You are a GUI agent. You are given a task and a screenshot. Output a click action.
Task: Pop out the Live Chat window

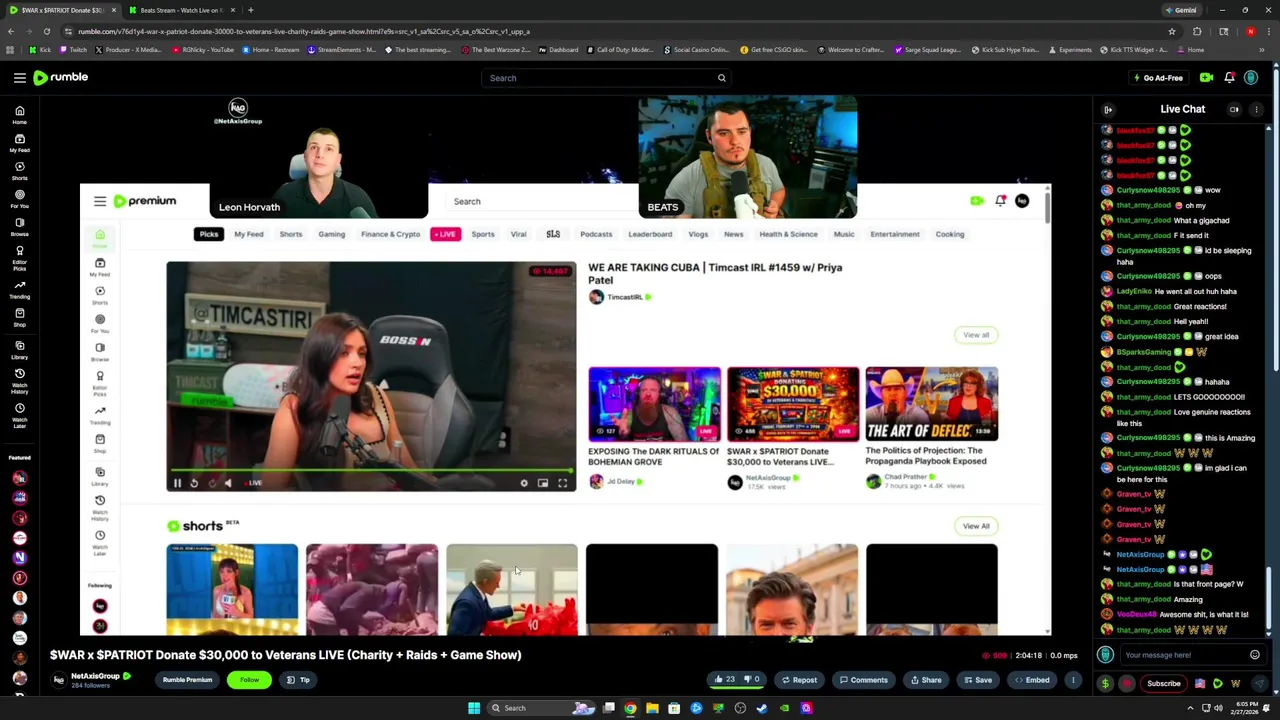(x=1235, y=109)
